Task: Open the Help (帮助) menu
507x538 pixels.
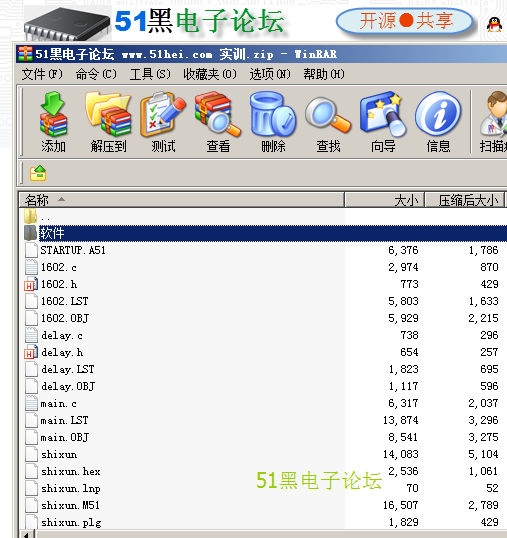Action: 324,74
